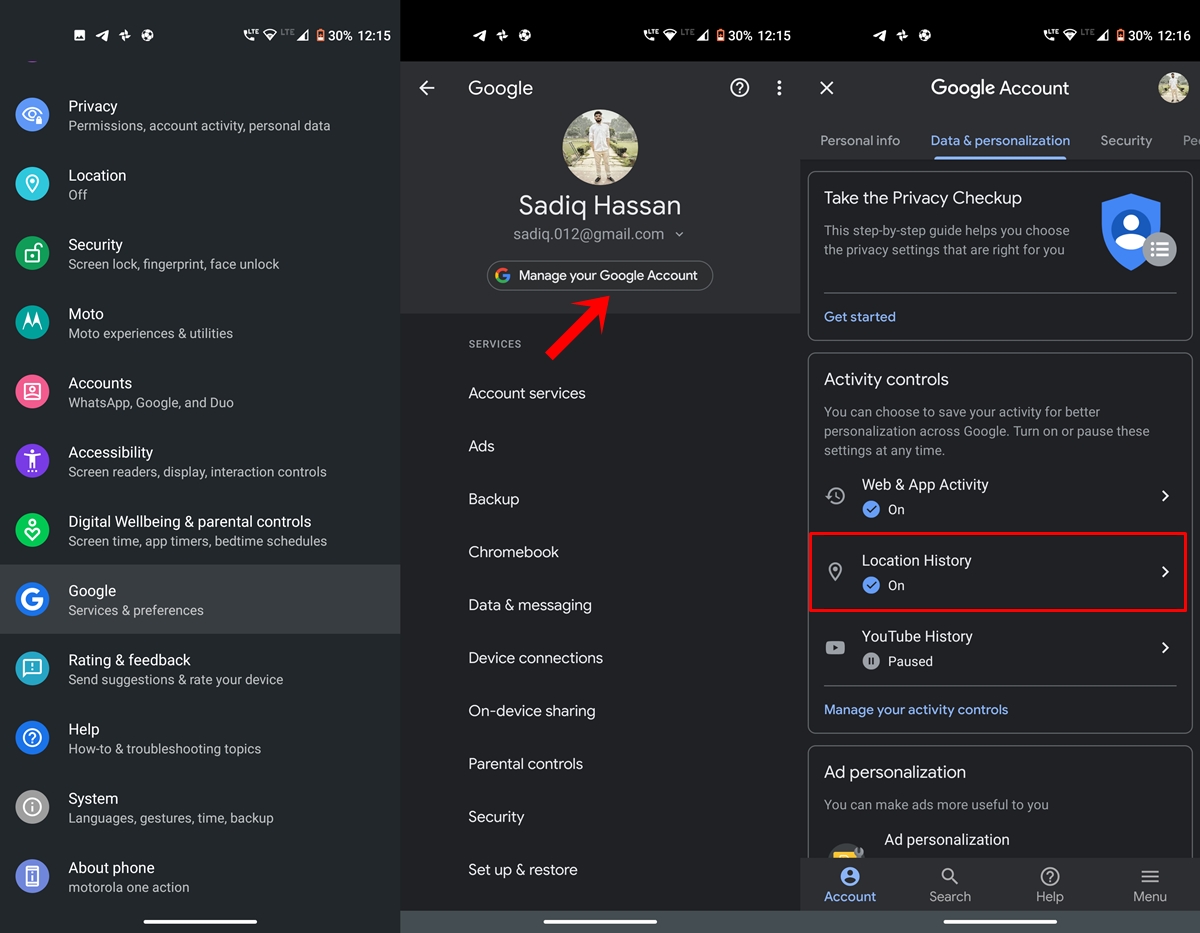Tap the email sadiq.012@gmail.com text

pyautogui.click(x=589, y=234)
